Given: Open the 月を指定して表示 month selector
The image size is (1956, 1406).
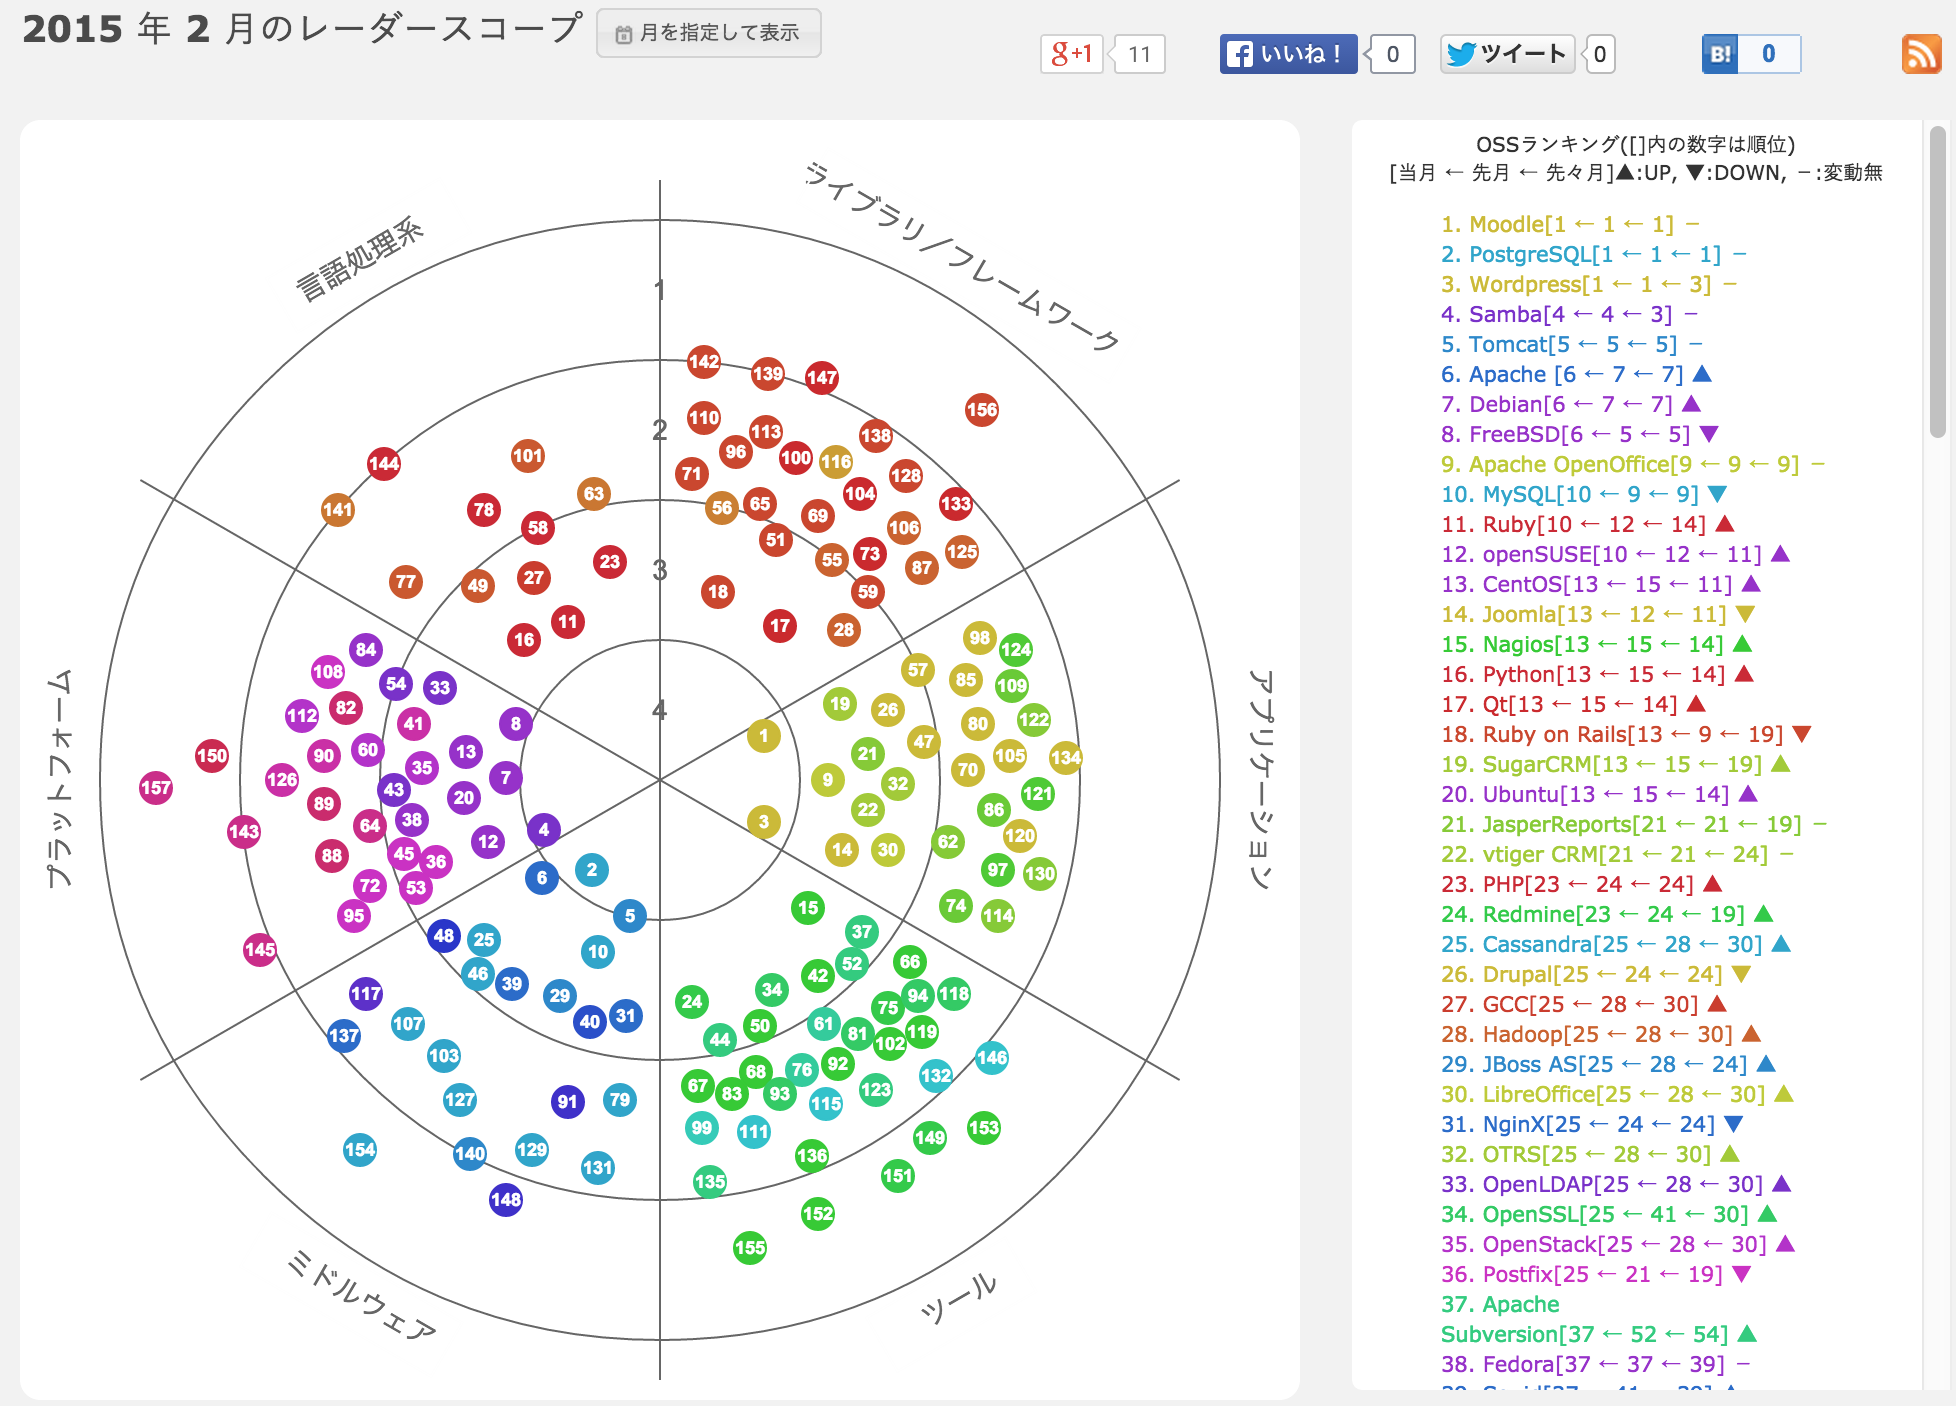Looking at the screenshot, I should [708, 33].
